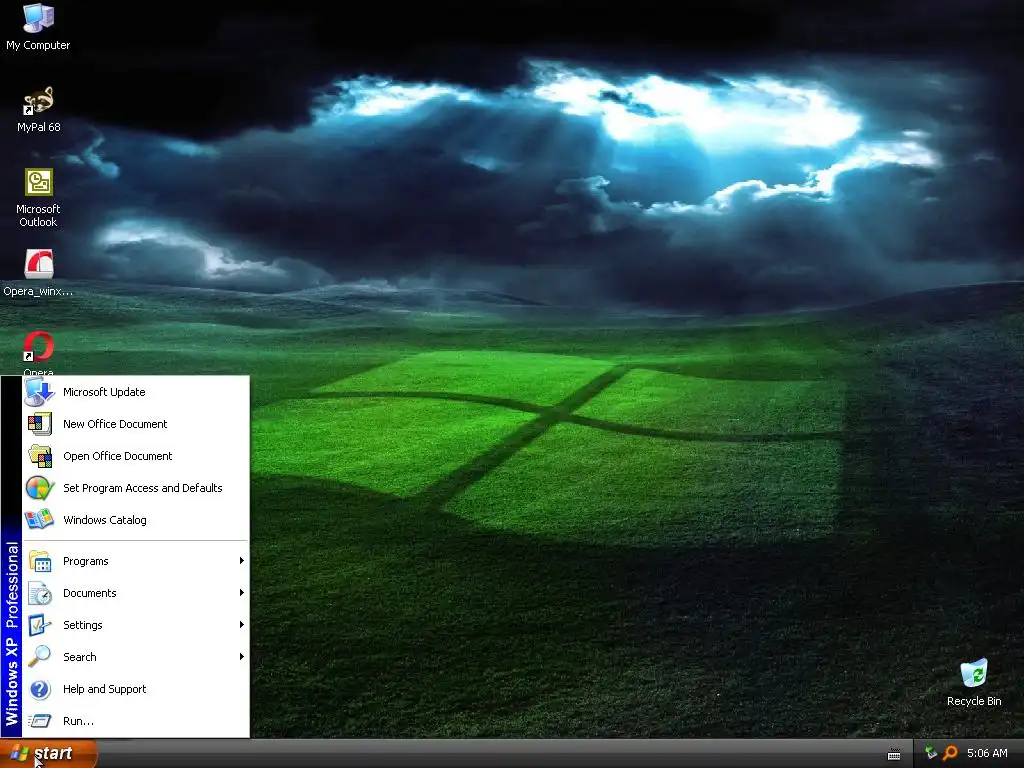Expand the Documents submenu
The height and width of the screenshot is (768, 1024).
click(x=136, y=593)
